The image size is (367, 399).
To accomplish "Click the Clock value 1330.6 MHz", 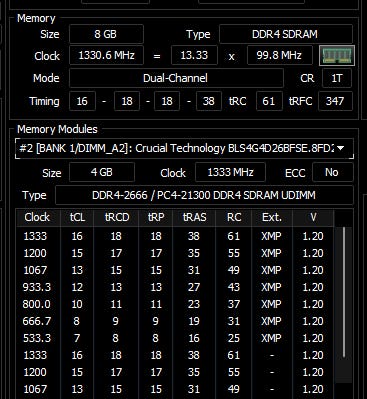I will click(x=106, y=55).
